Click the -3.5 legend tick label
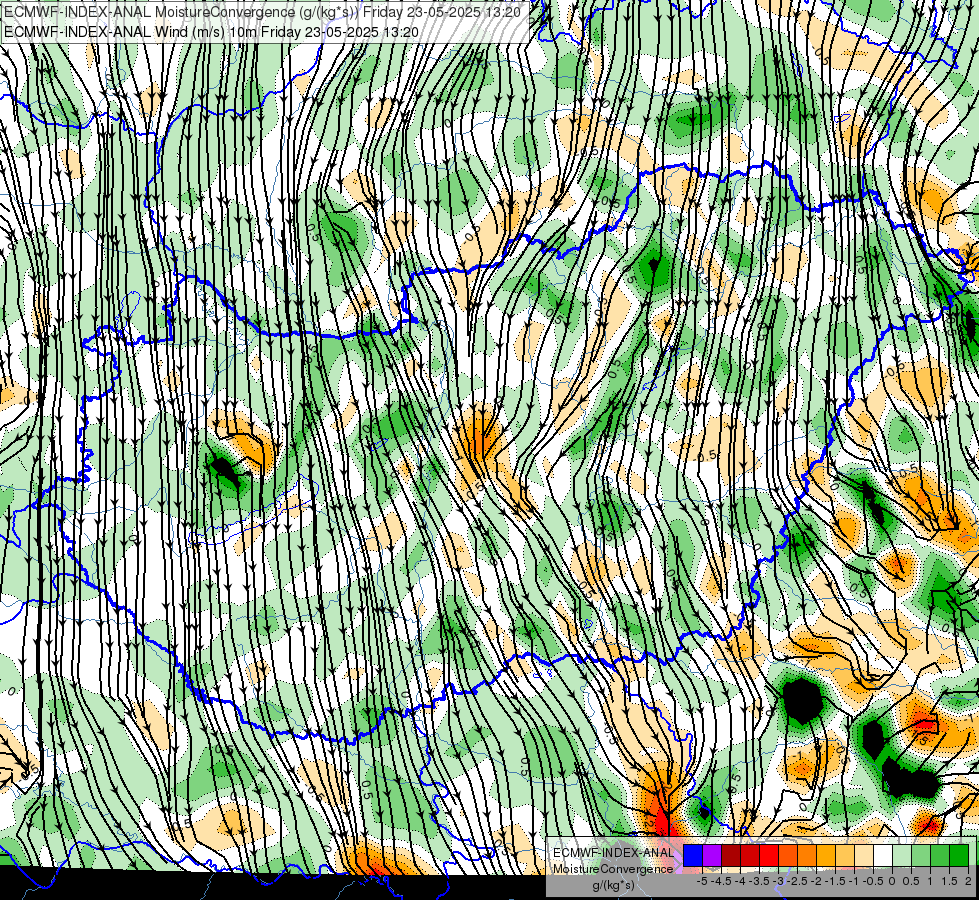Viewport: 979px width, 900px height. (x=759, y=881)
